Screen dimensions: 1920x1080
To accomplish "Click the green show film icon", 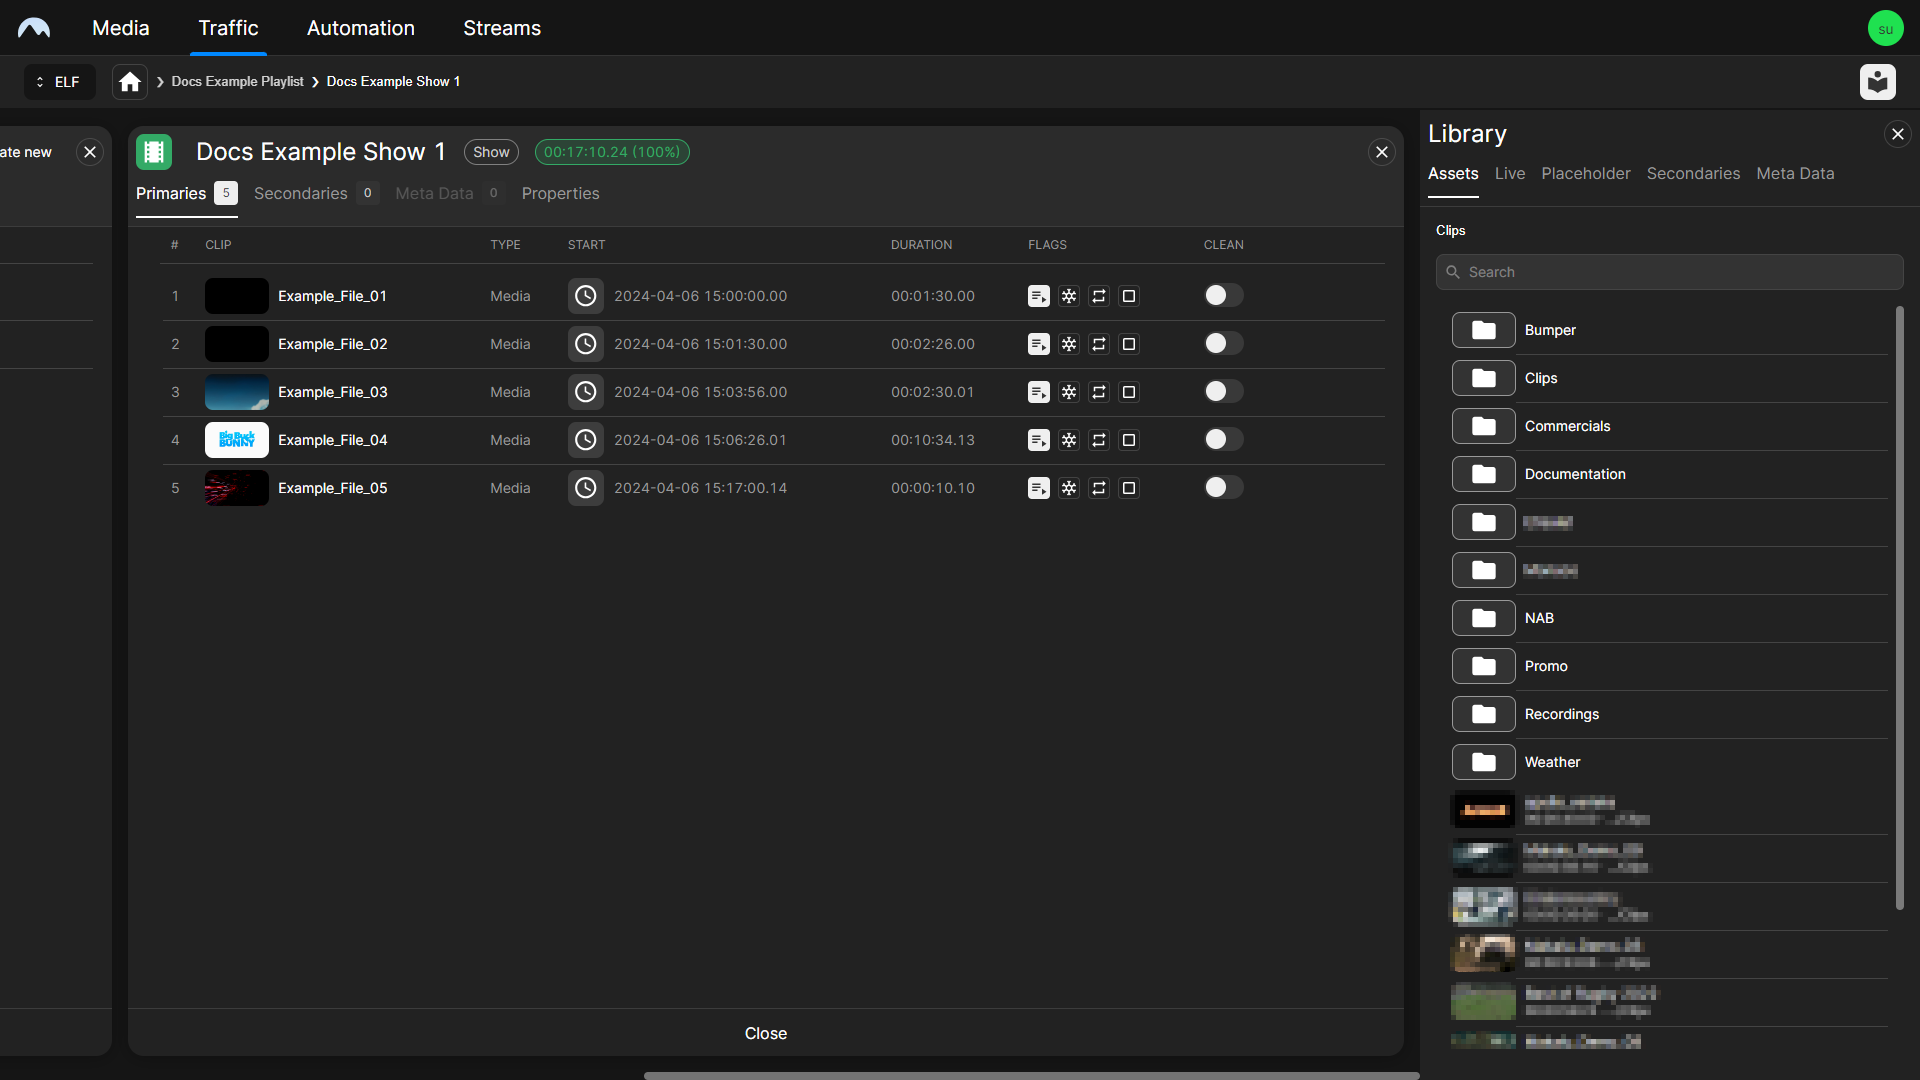I will tap(154, 152).
